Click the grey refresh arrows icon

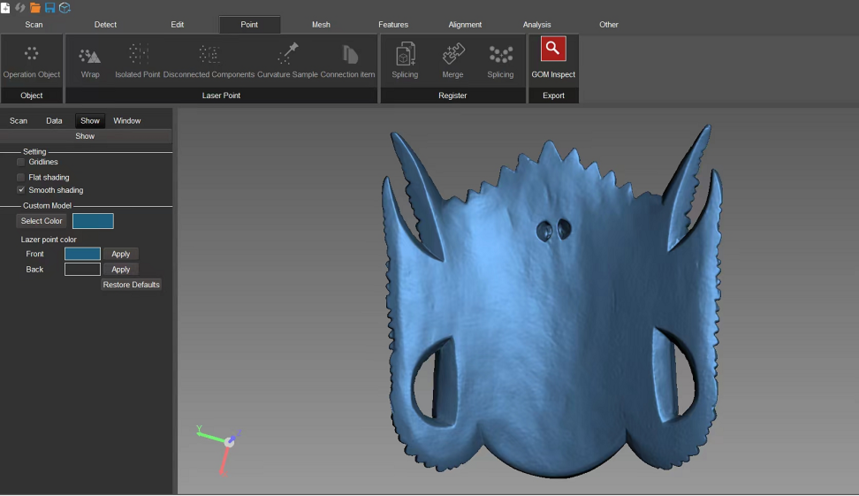click(x=20, y=8)
